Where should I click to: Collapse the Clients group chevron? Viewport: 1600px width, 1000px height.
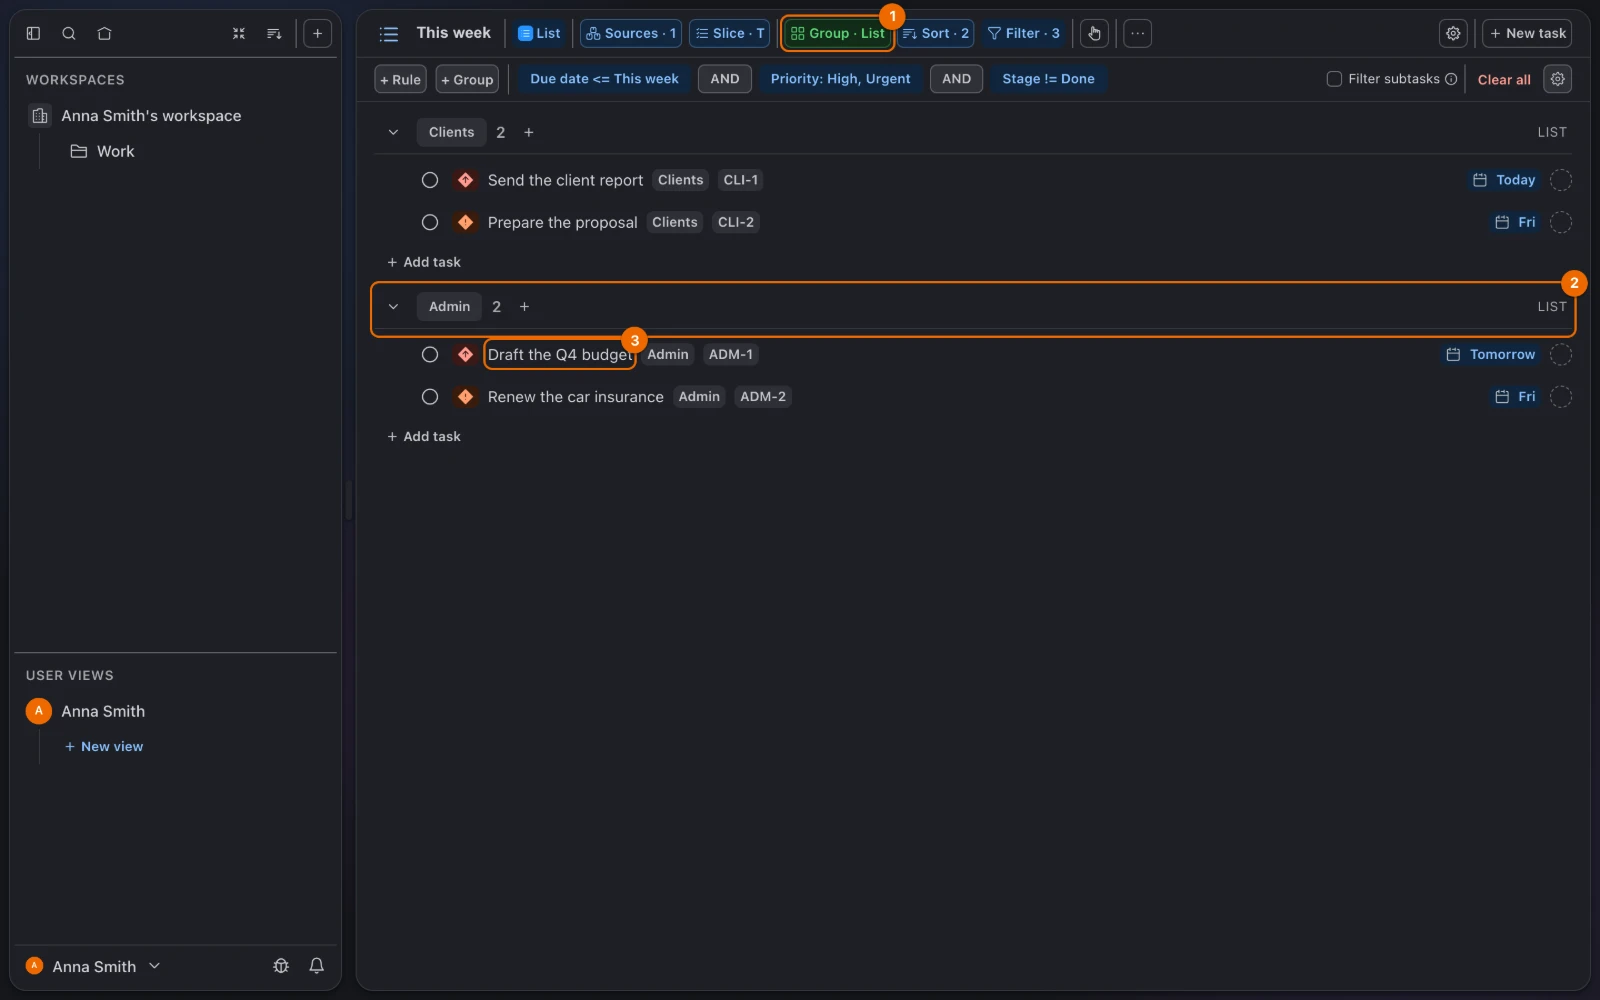click(393, 132)
